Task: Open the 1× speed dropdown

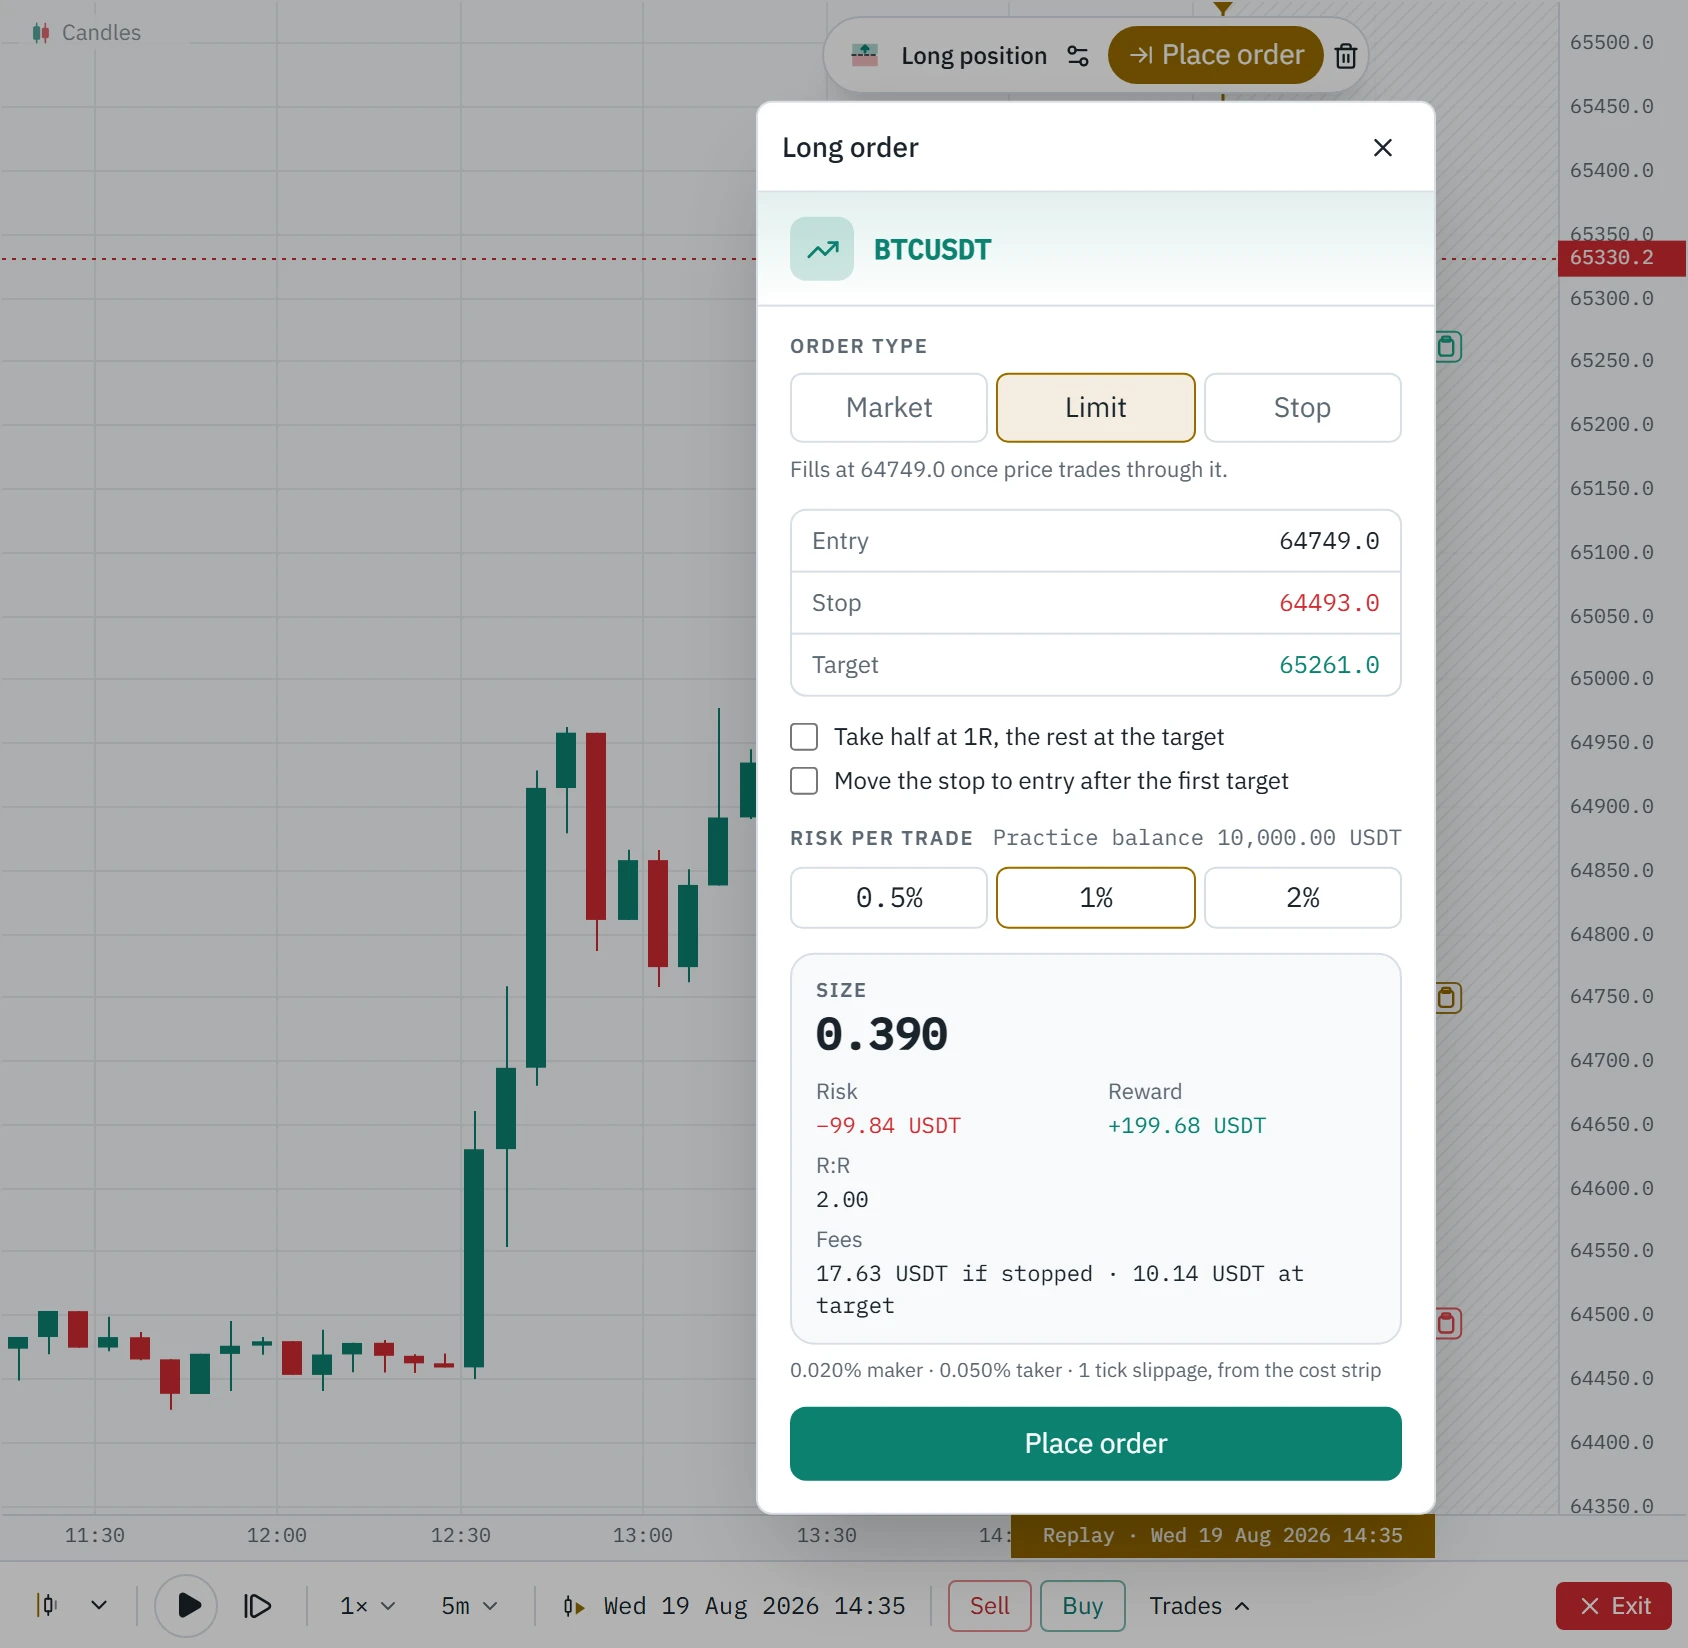Action: click(368, 1606)
